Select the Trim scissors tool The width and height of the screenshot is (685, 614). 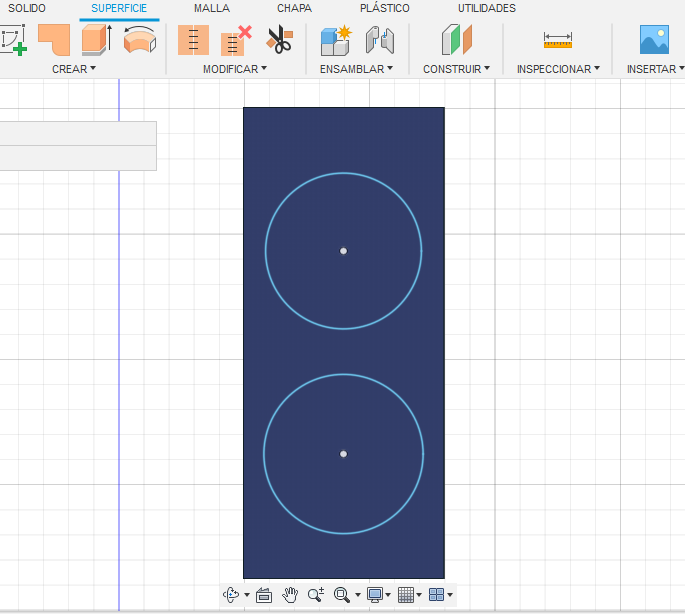280,40
